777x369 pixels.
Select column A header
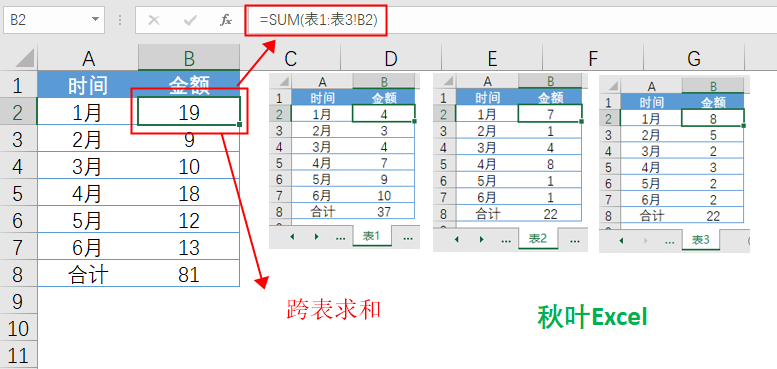[x=88, y=58]
